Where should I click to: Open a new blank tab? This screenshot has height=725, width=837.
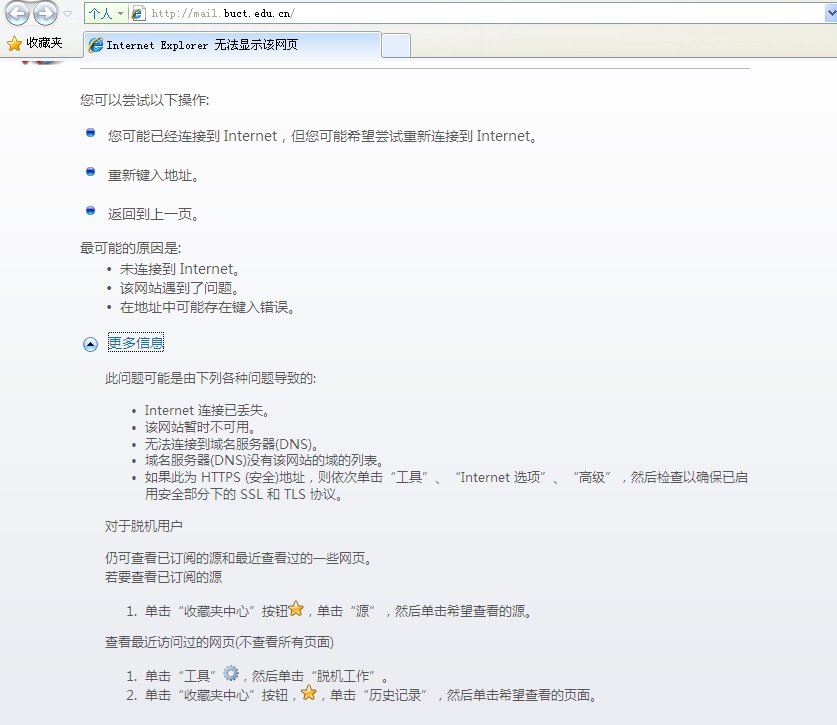coord(396,45)
